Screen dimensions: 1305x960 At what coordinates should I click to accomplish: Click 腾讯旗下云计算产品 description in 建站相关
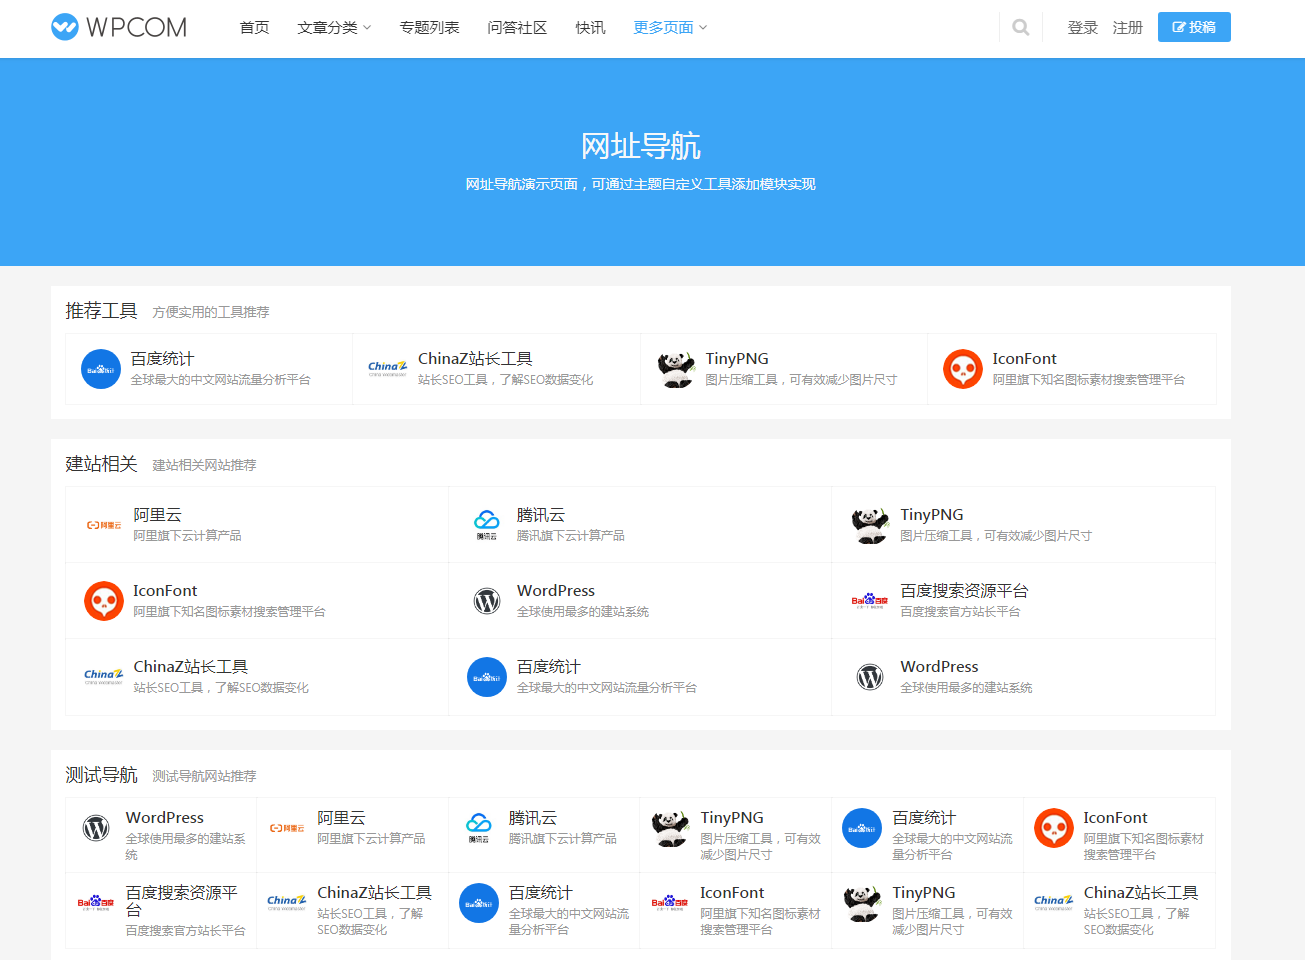pos(570,536)
